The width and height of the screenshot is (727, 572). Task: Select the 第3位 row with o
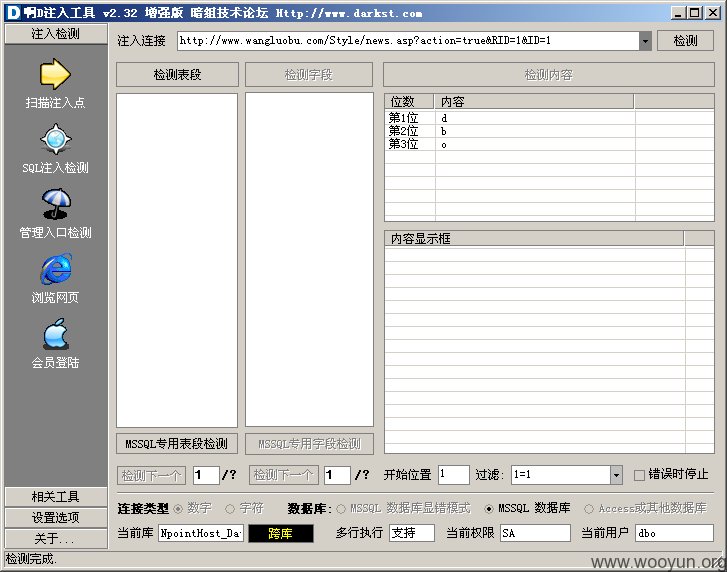point(549,144)
